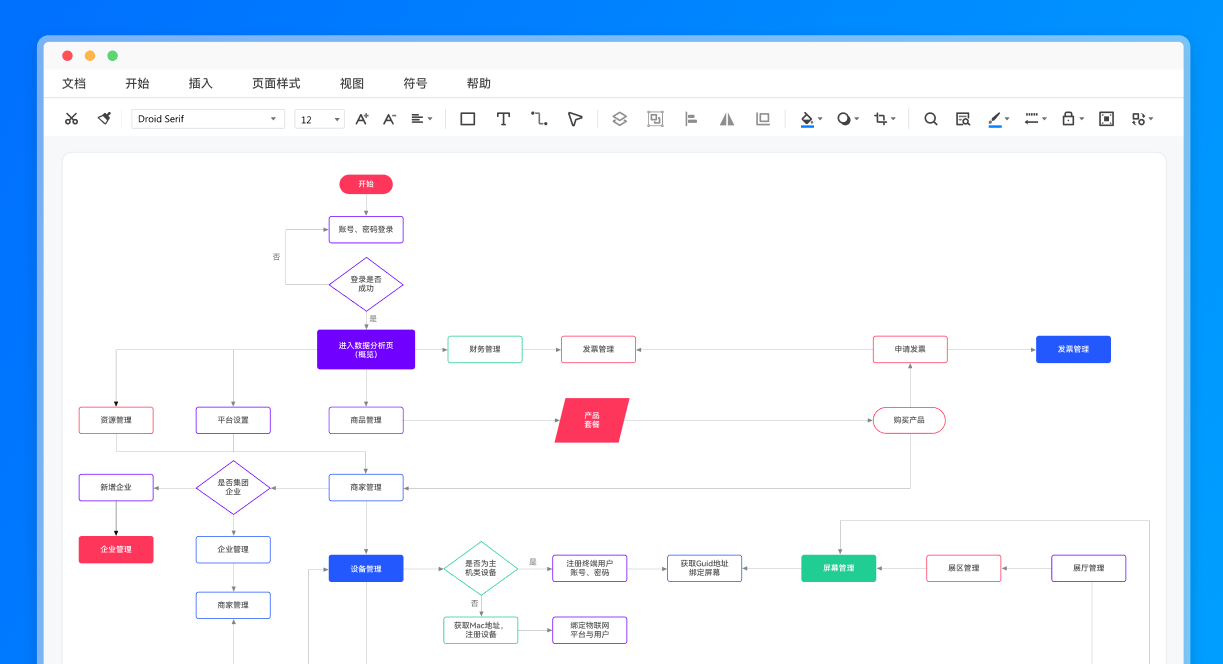Open the 插入 menu

click(200, 84)
